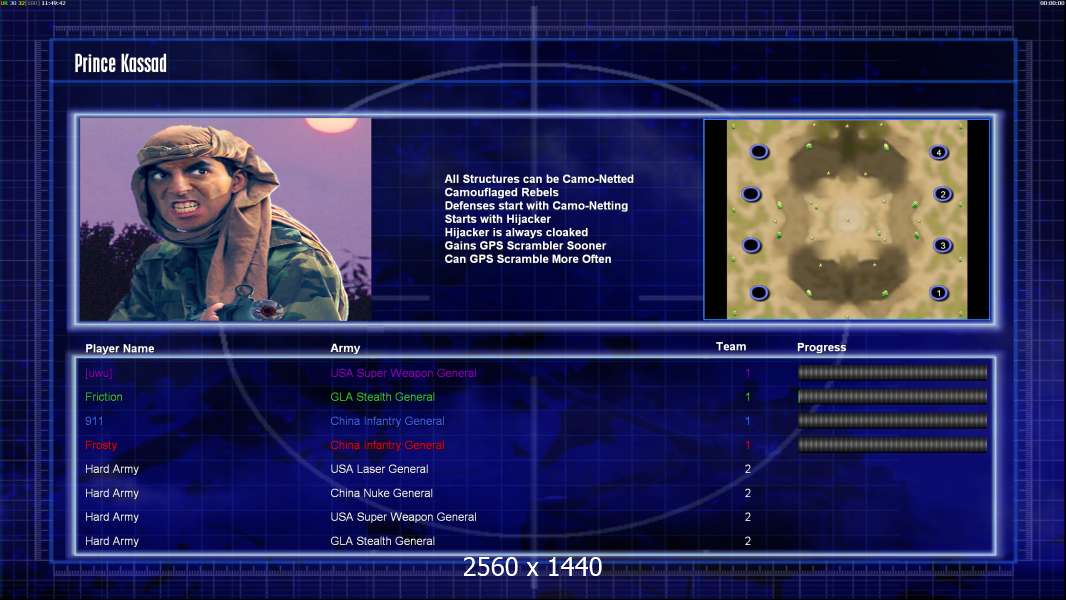1066x600 pixels.
Task: Select start position marker 1 on minimap
Action: click(939, 293)
